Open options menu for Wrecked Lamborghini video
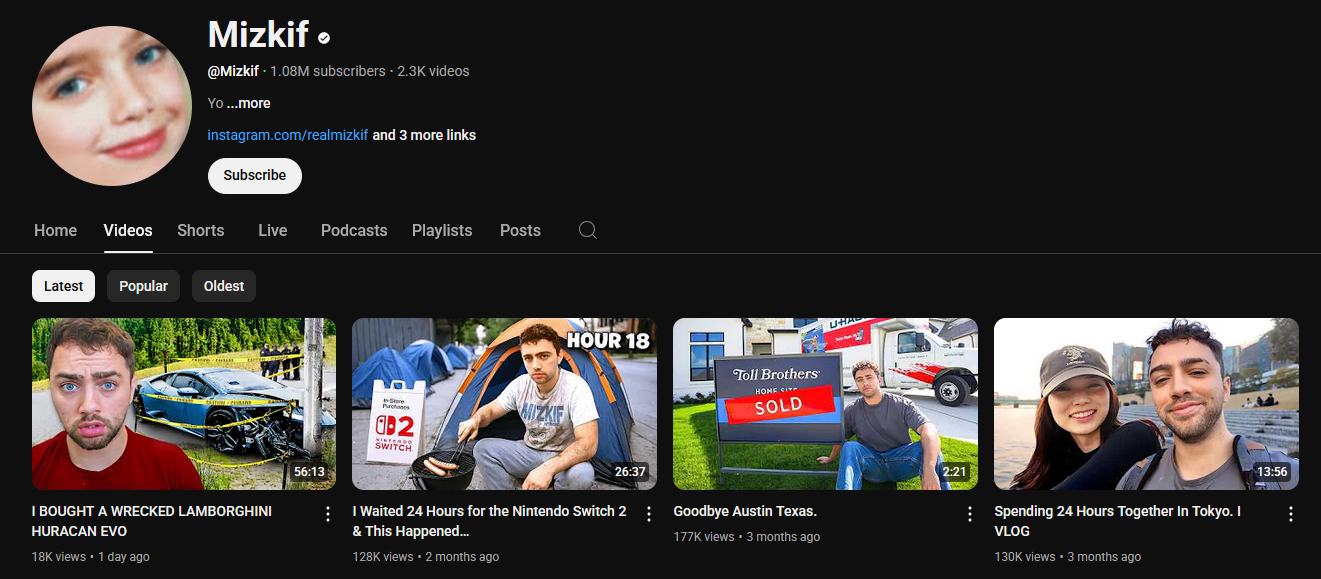The width and height of the screenshot is (1321, 579). tap(327, 514)
